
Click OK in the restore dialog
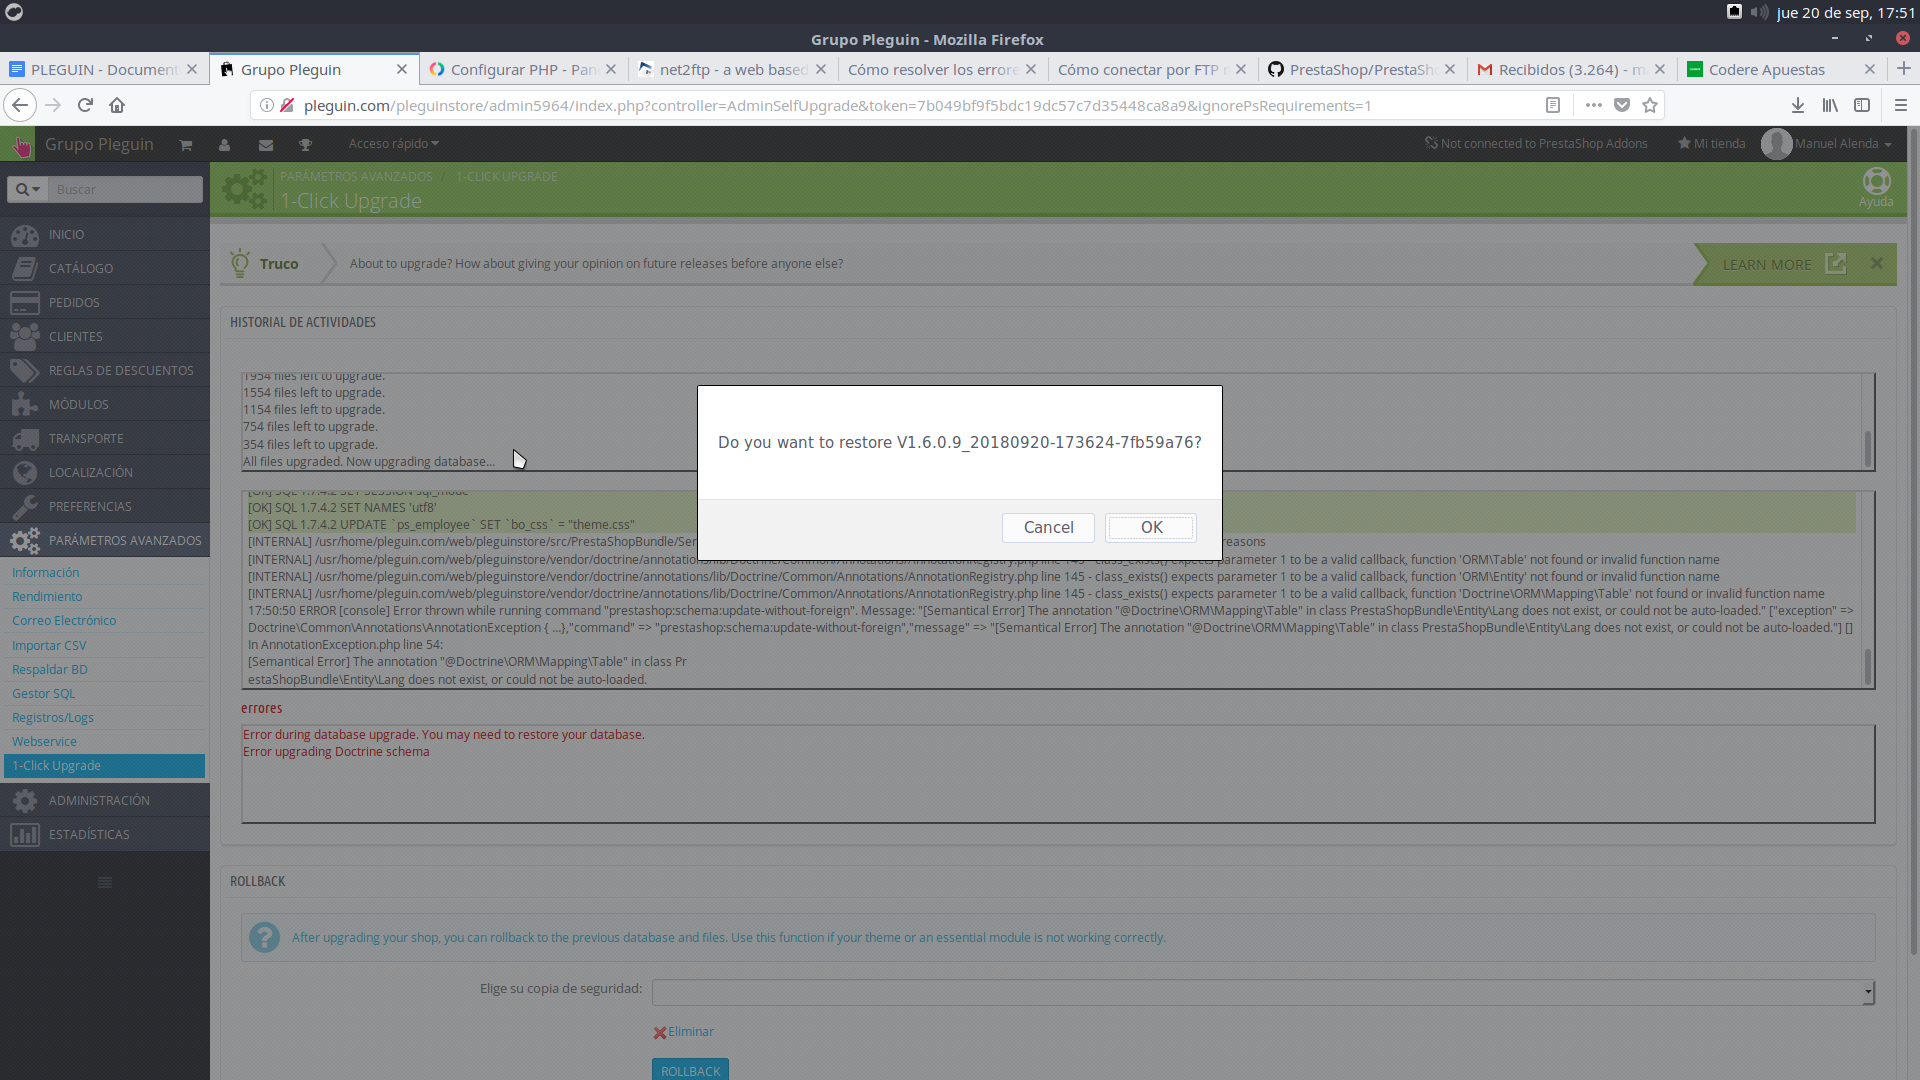[x=1150, y=527]
